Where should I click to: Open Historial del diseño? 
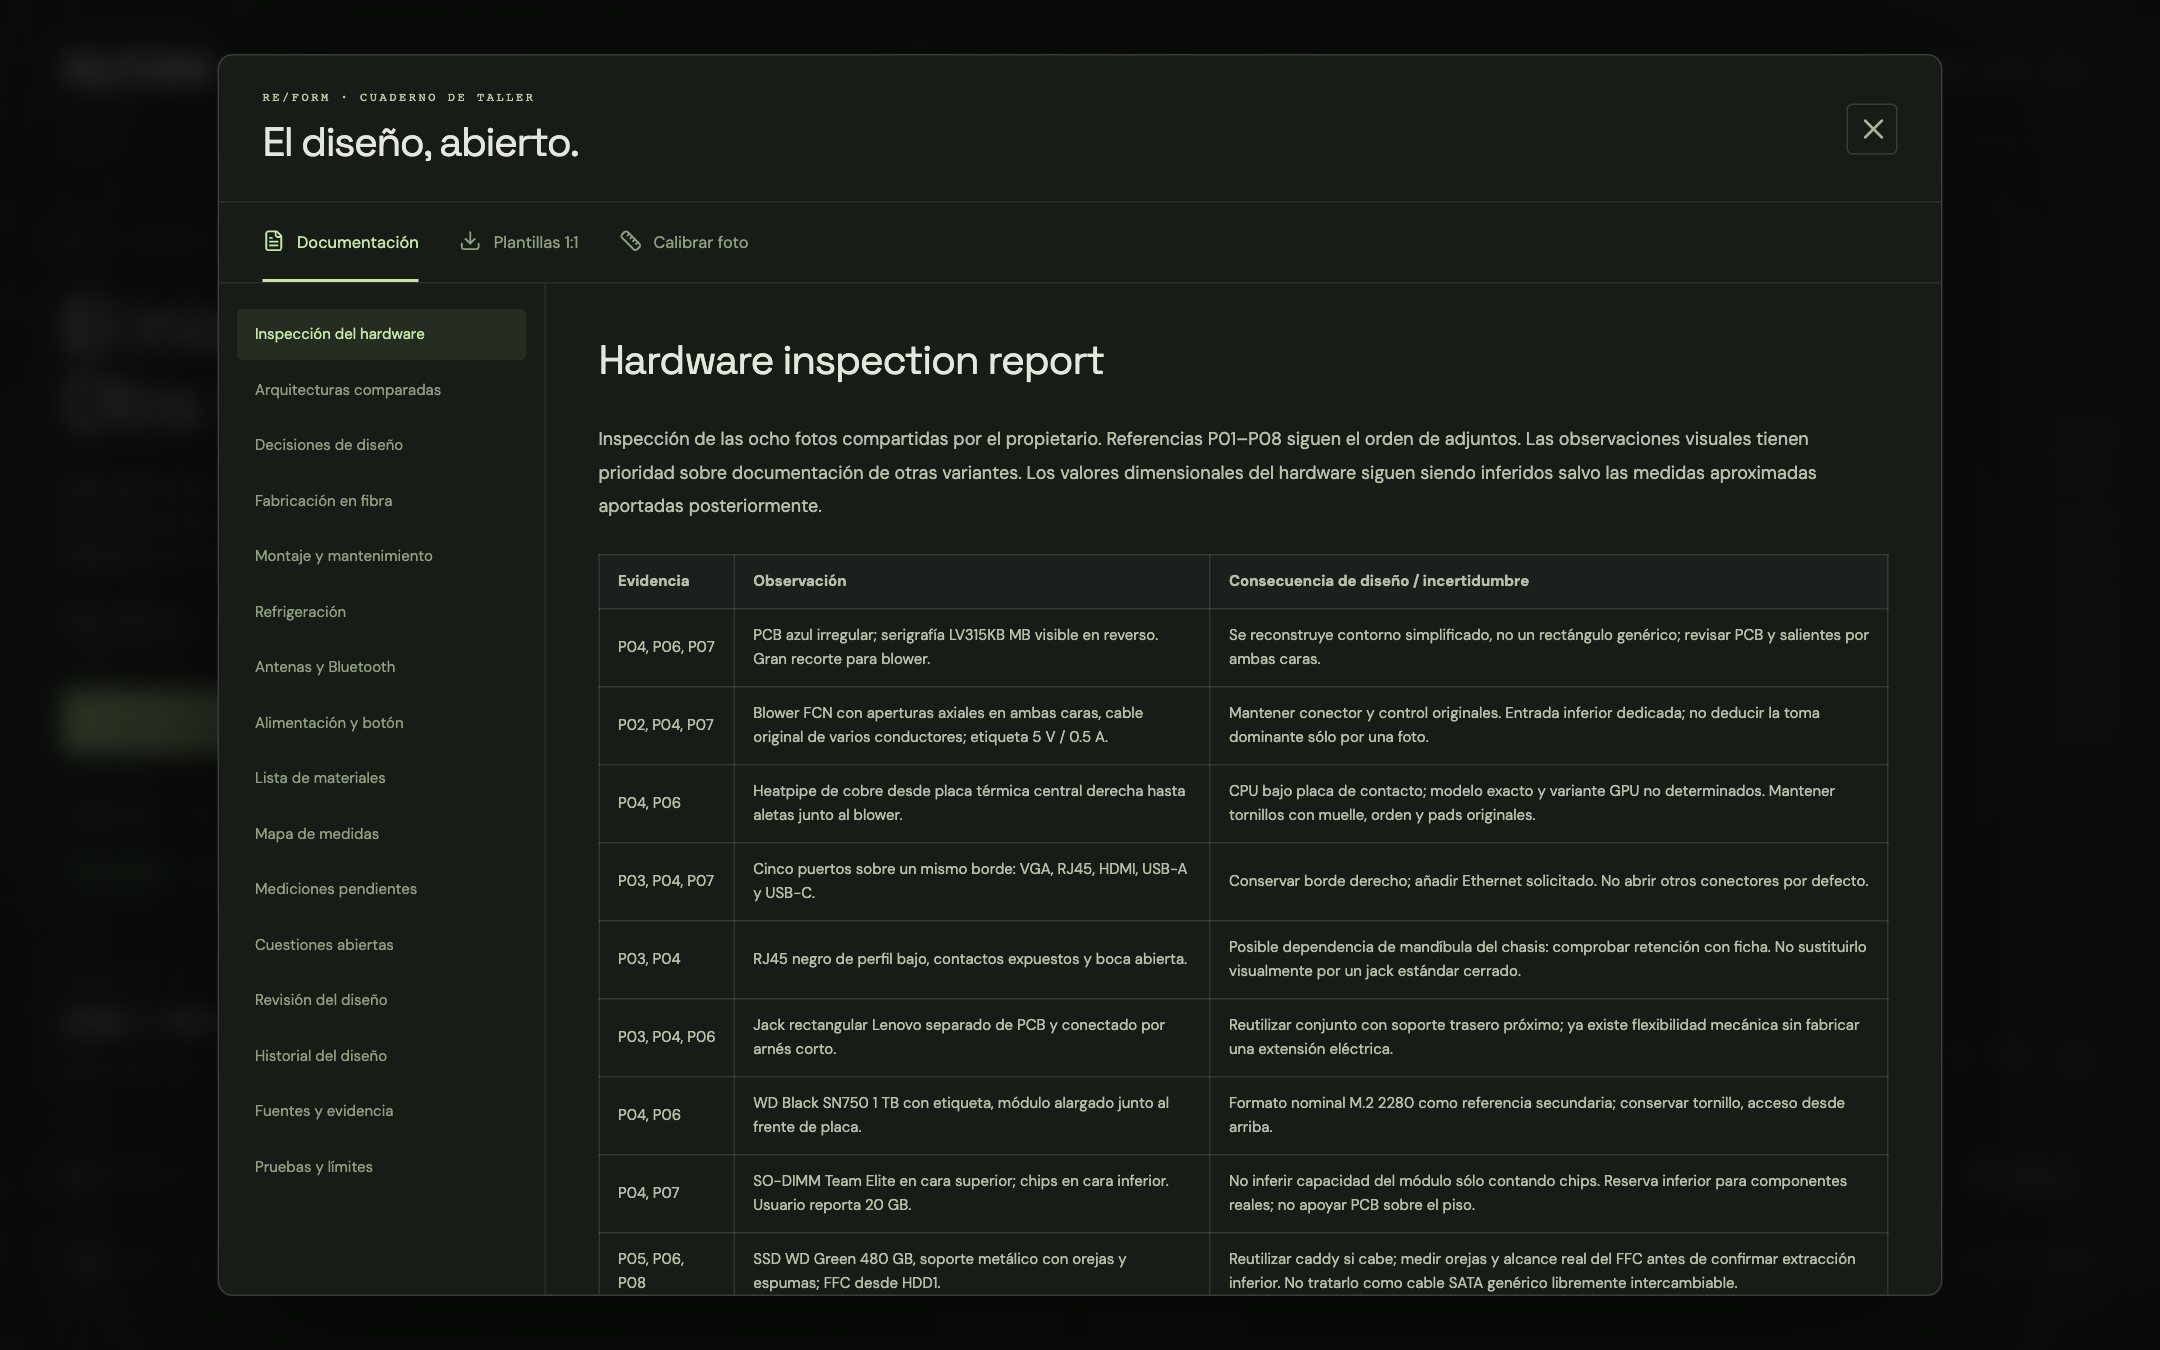(381, 1056)
